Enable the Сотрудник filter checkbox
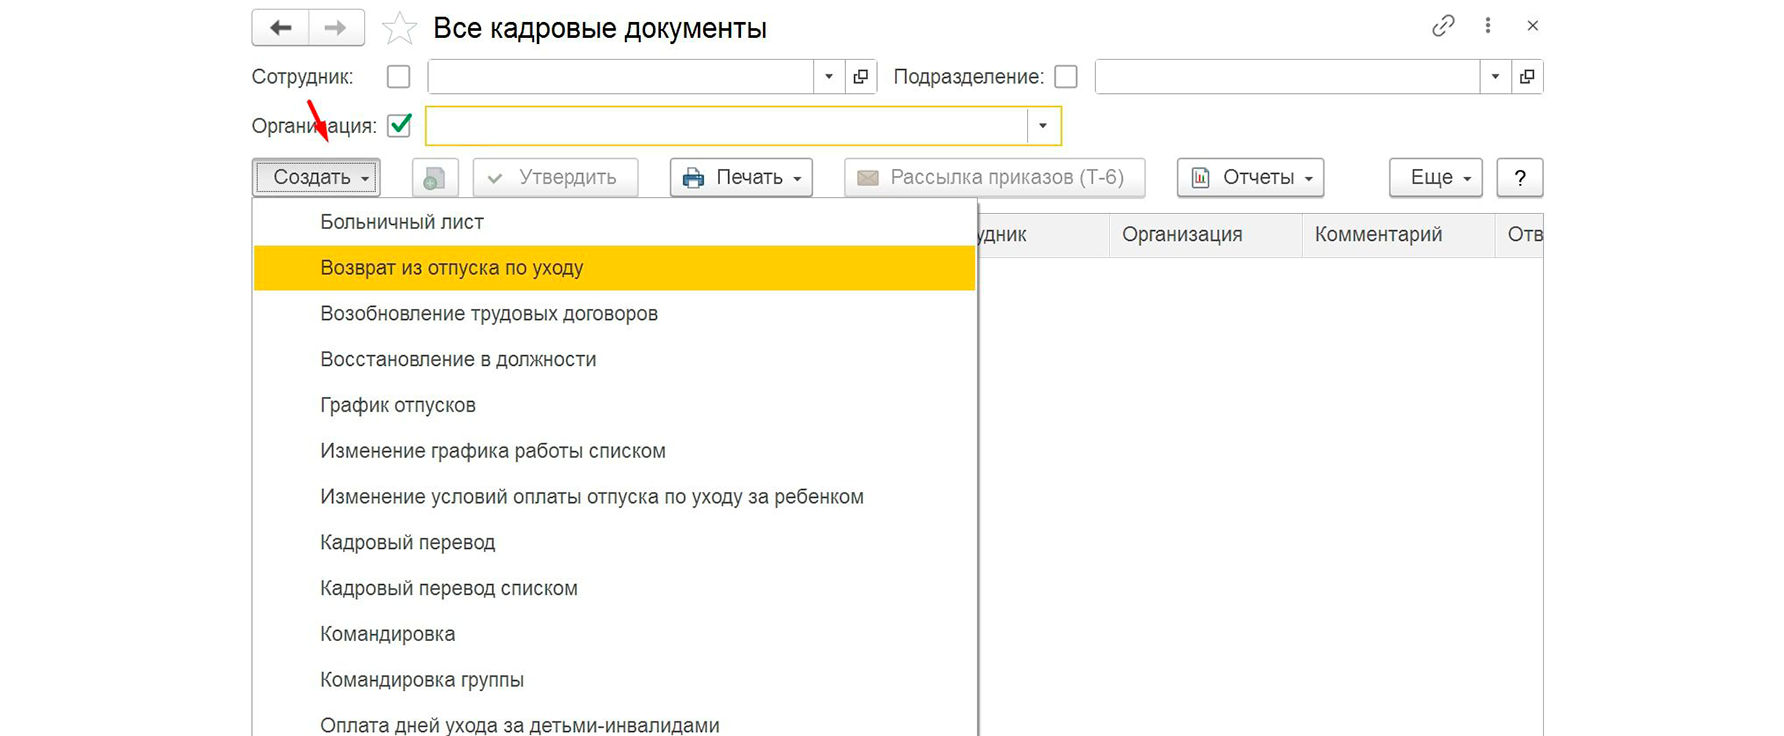Viewport: 1784px width, 736px height. (398, 77)
